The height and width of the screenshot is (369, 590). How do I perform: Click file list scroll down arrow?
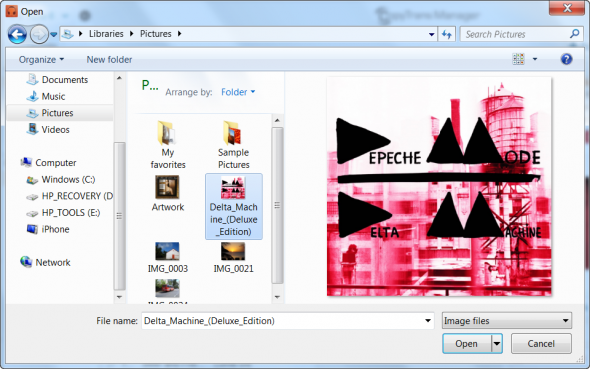coord(277,297)
